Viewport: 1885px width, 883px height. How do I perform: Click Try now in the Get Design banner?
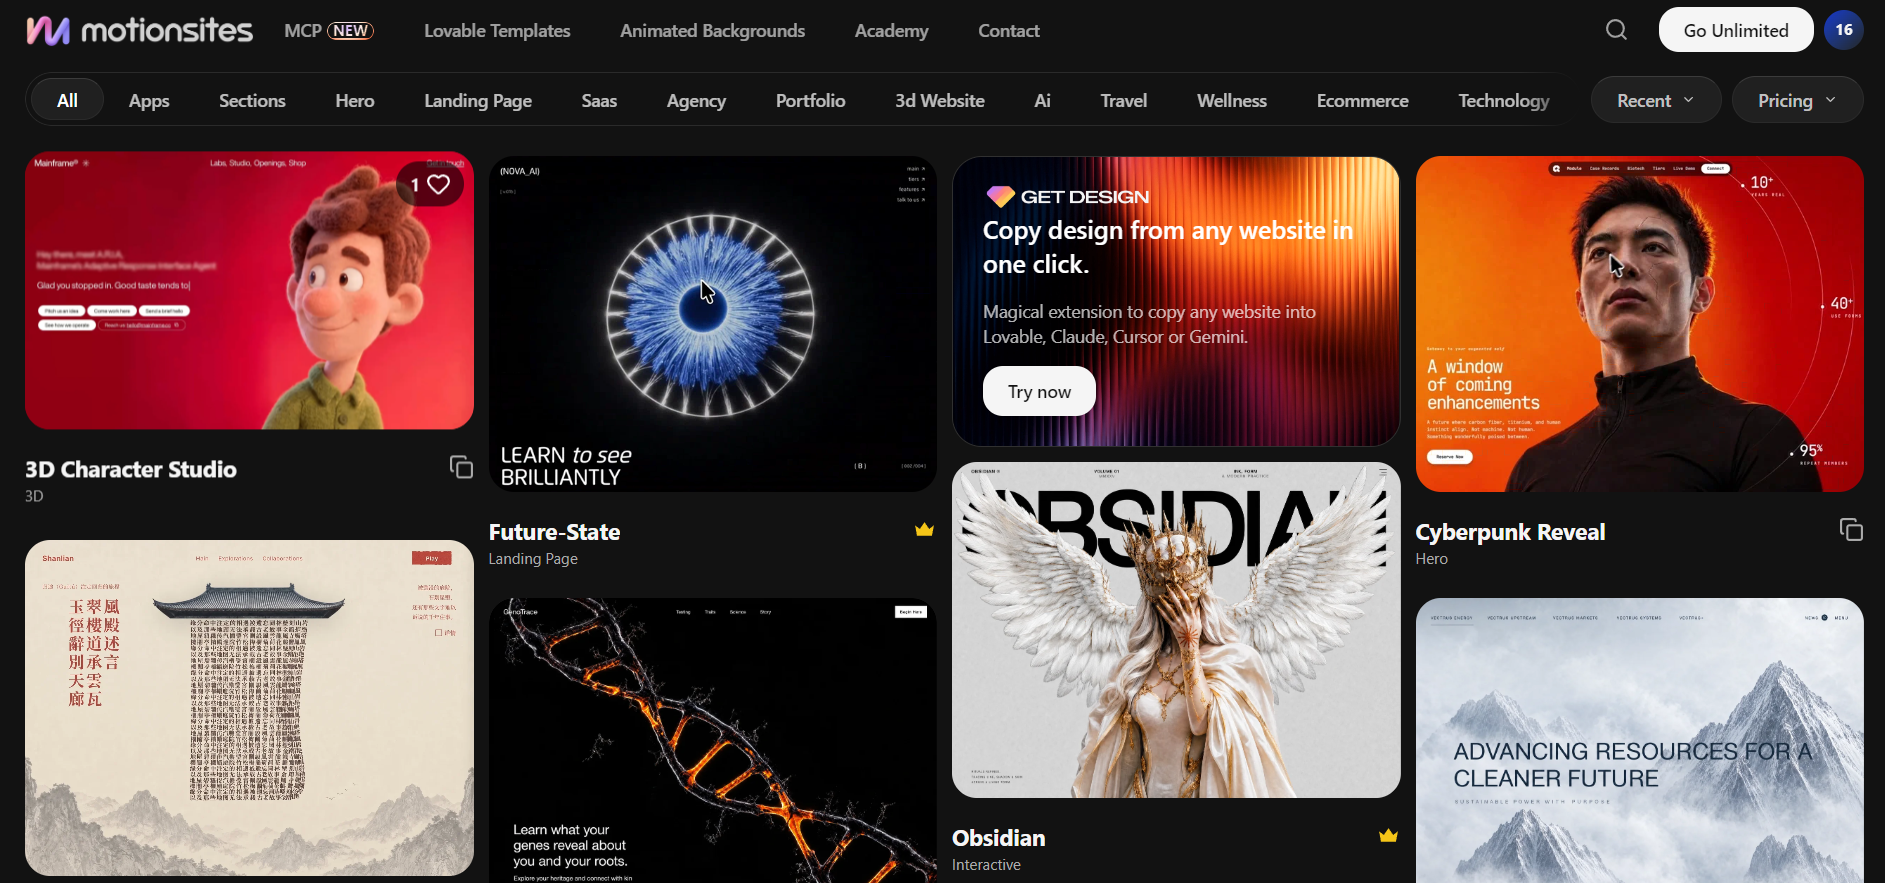coord(1039,391)
